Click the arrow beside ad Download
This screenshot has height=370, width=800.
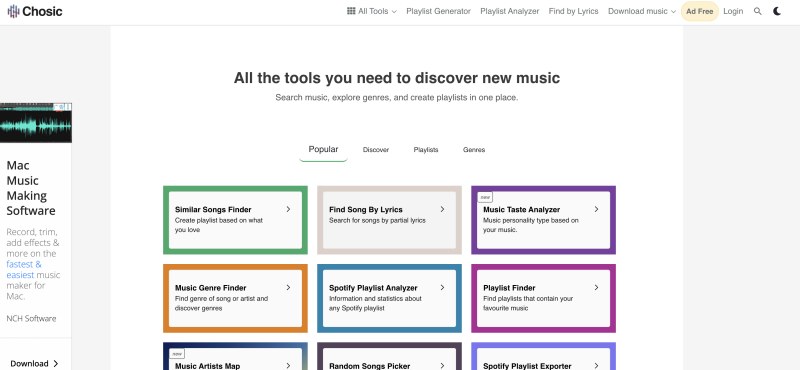(56, 363)
